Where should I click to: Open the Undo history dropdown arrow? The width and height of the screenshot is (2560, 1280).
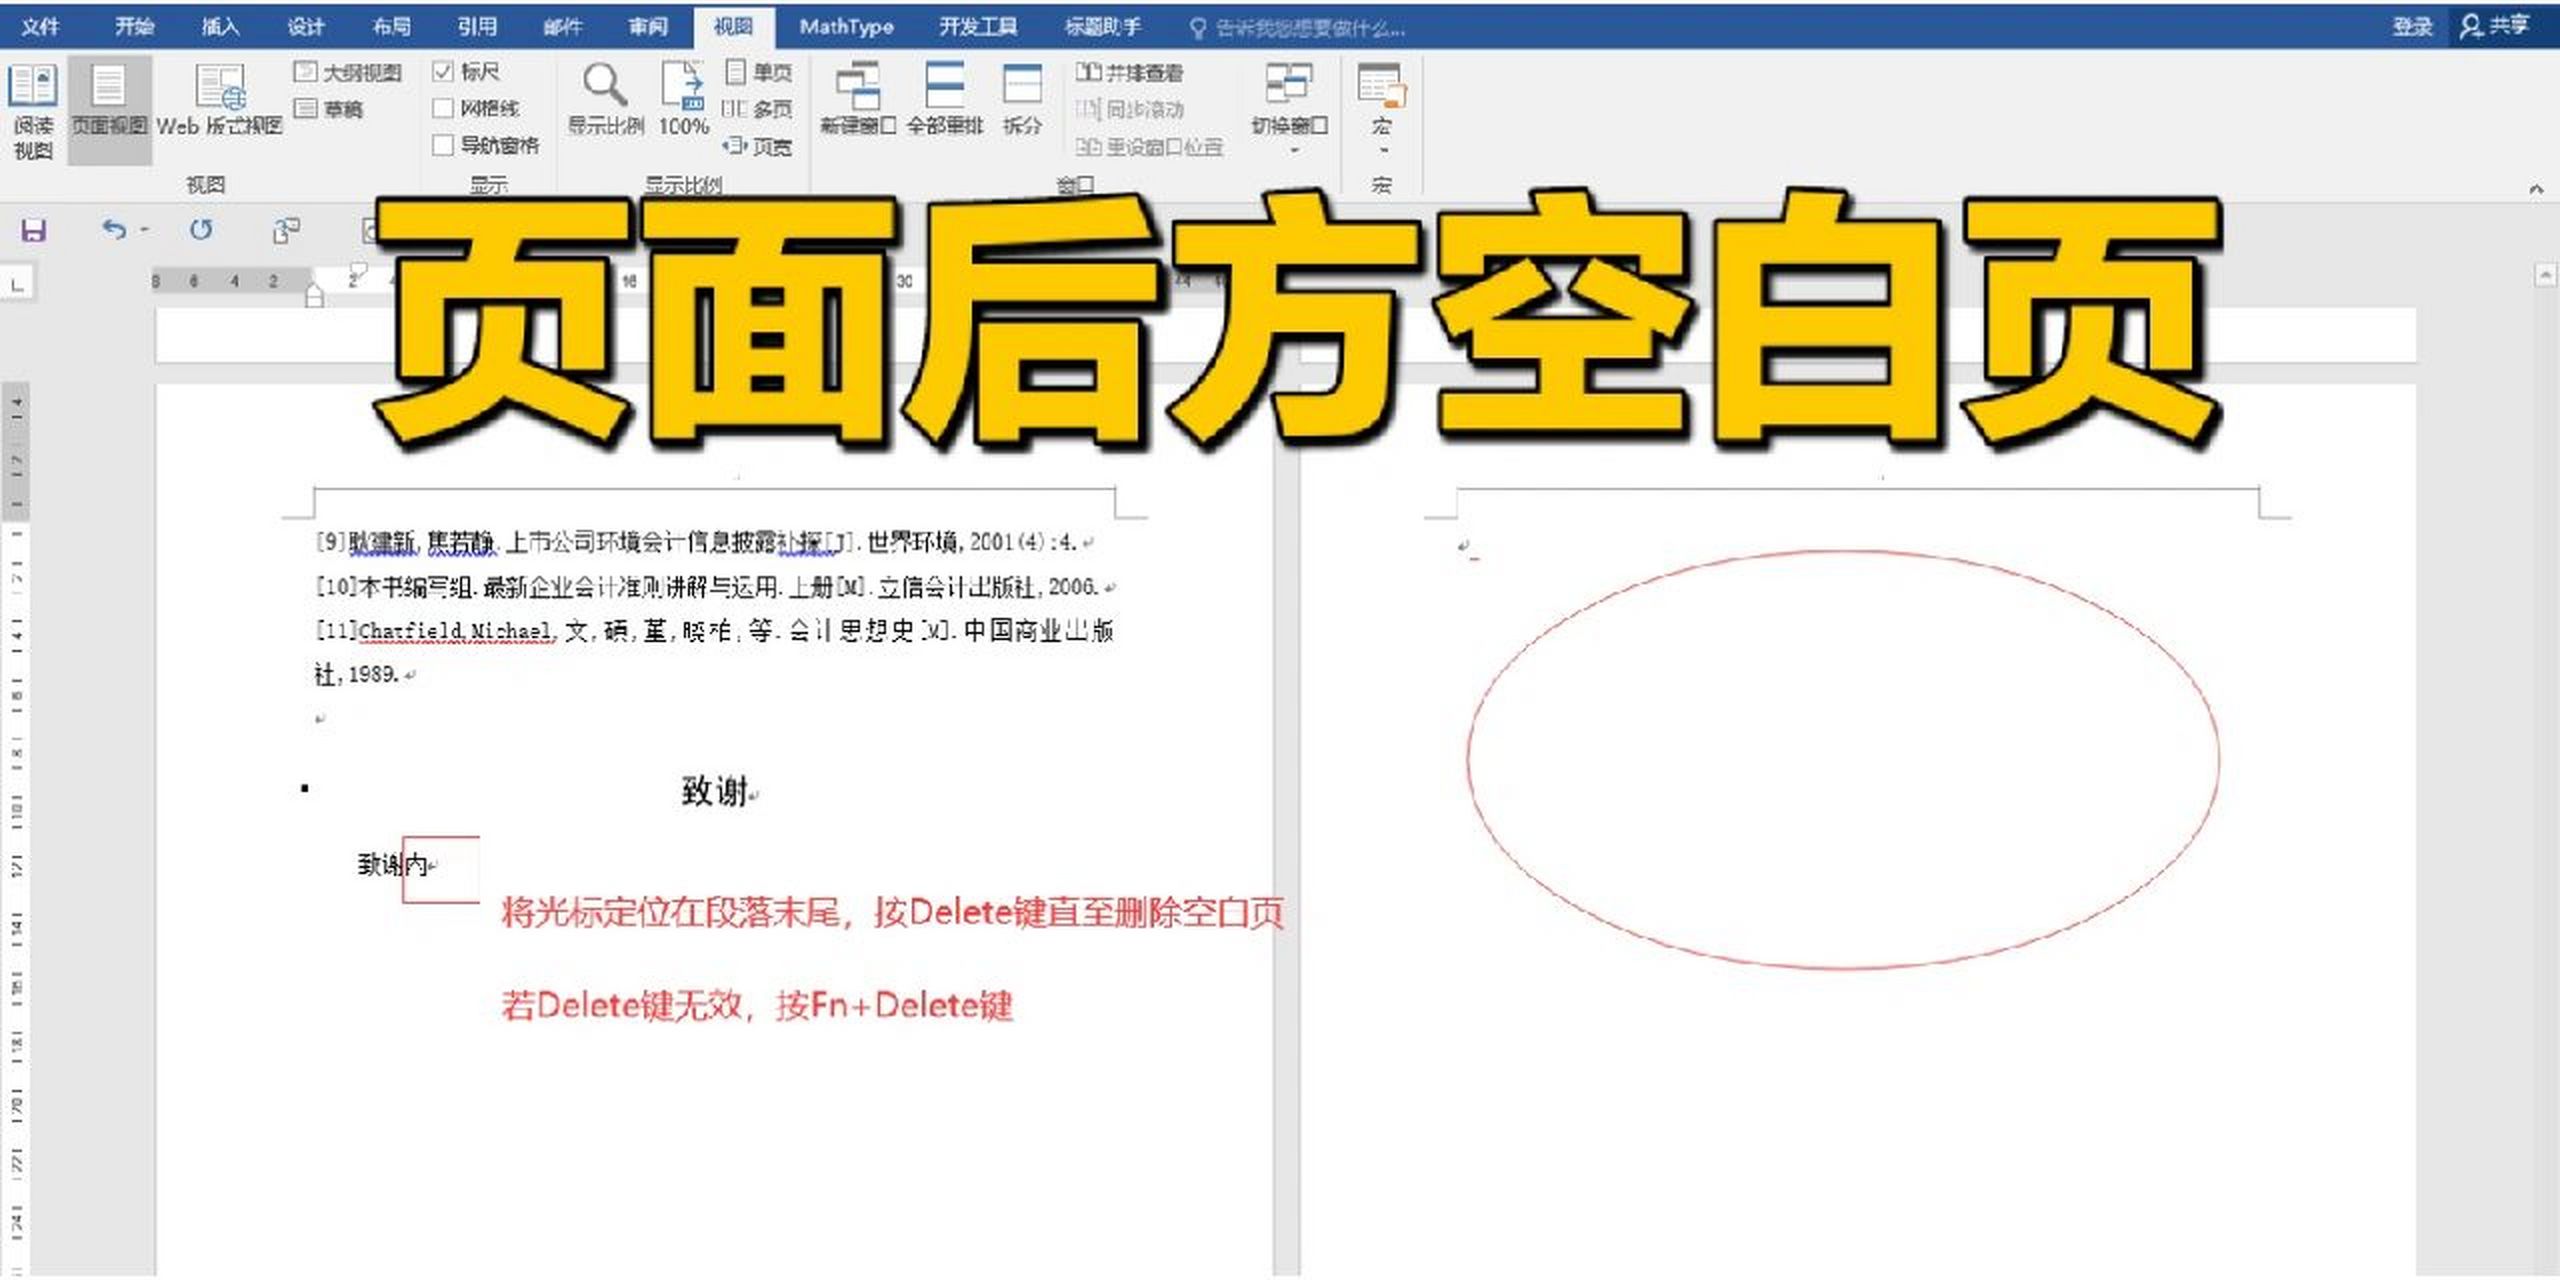[145, 230]
